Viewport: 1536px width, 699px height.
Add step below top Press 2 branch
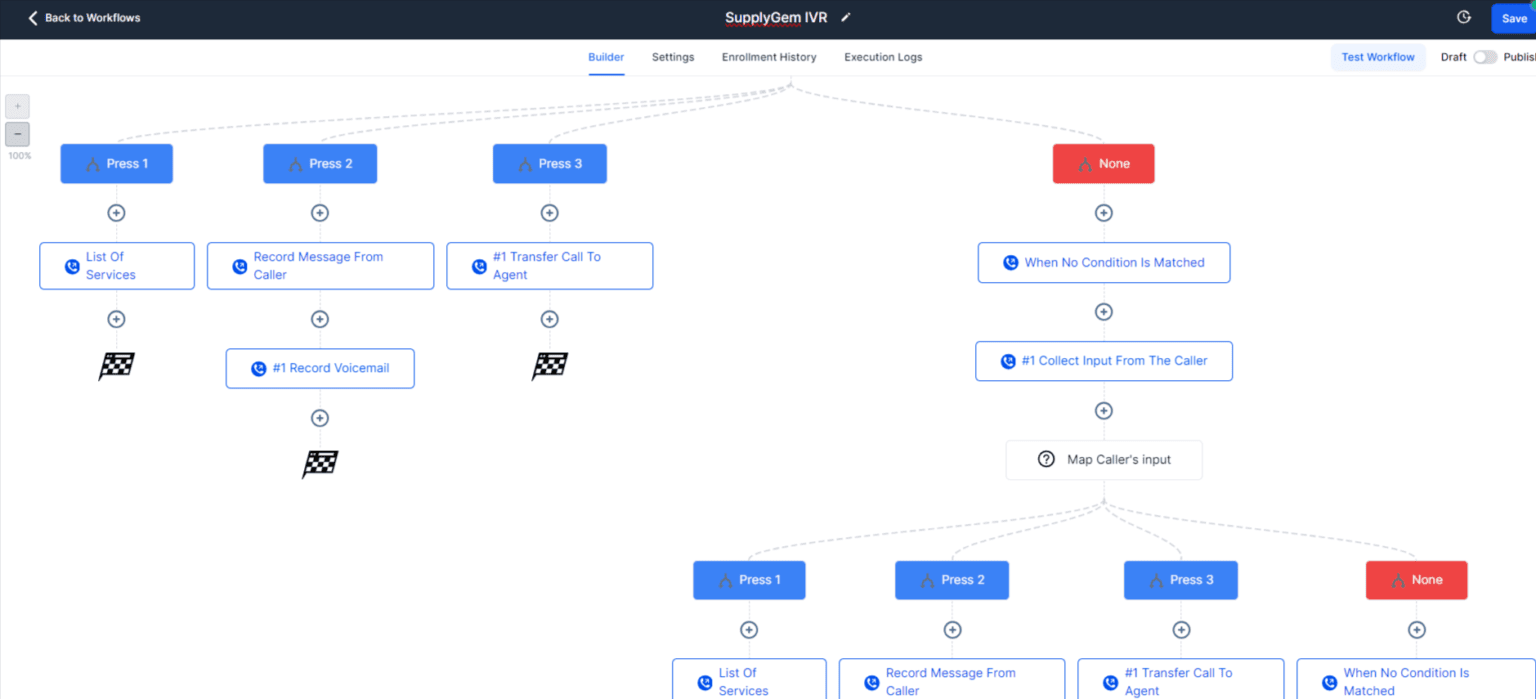pyautogui.click(x=320, y=213)
